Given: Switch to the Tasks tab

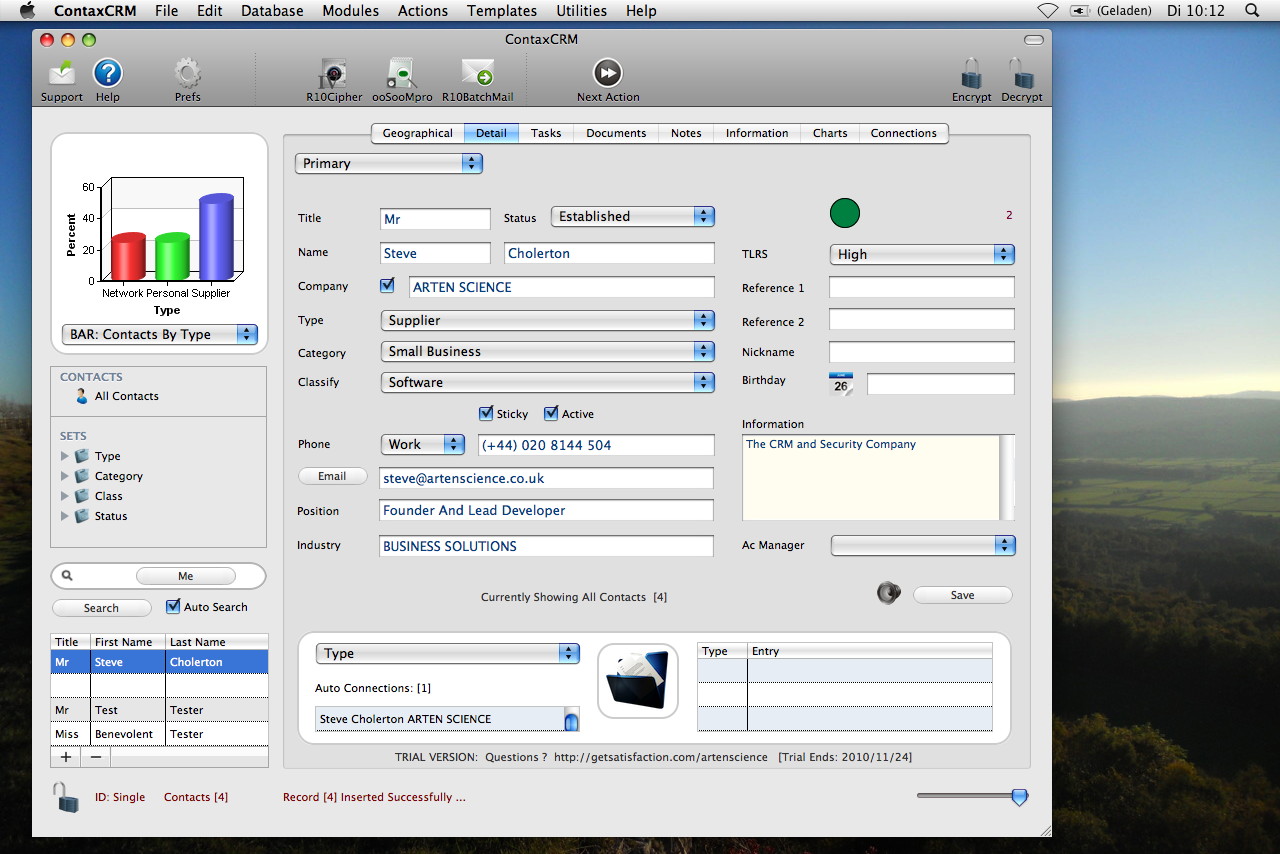Looking at the screenshot, I should 546,133.
